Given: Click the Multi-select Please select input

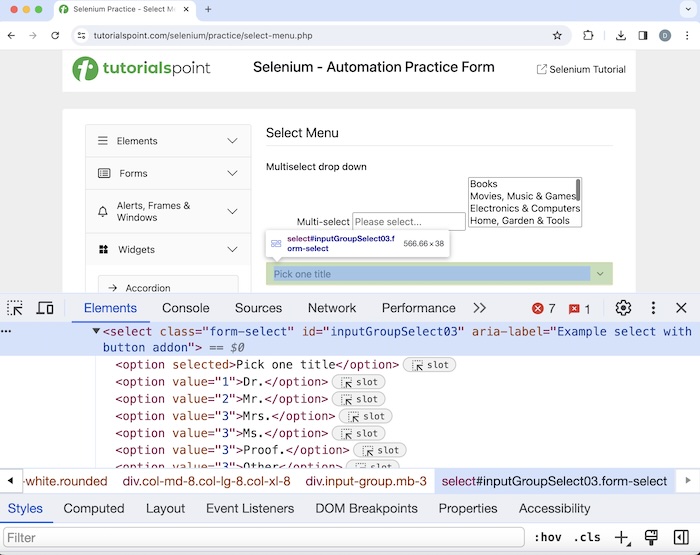Looking at the screenshot, I should [408, 222].
